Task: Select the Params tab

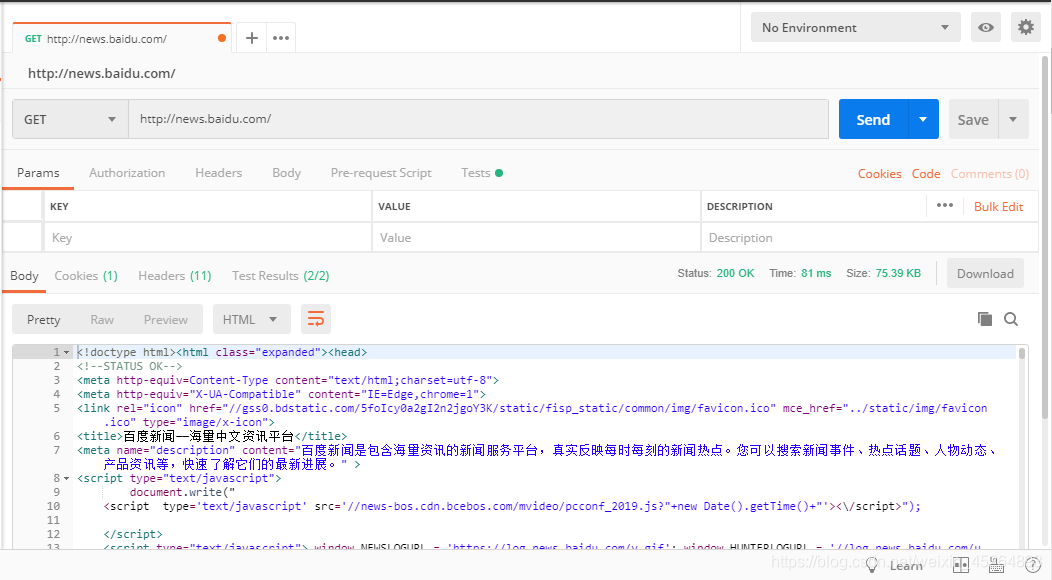Action: (x=38, y=173)
